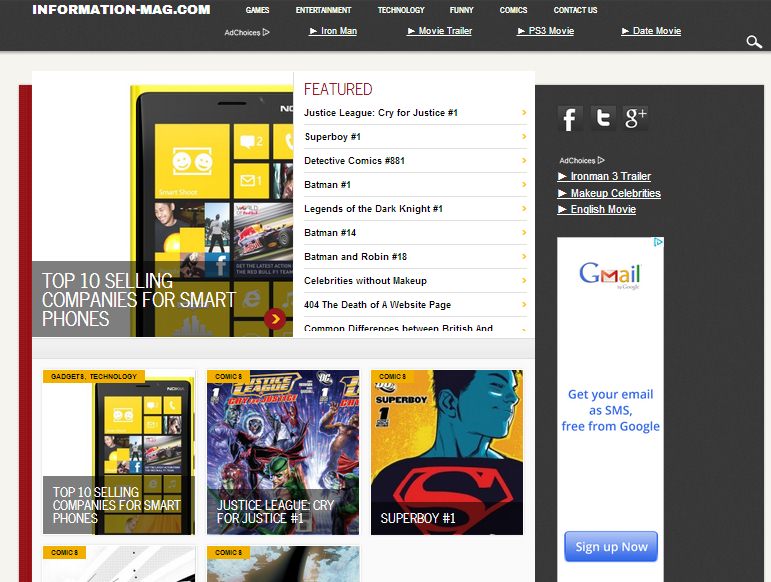This screenshot has height=582, width=771.
Task: Open featured Detective Comics #881
Action: tap(354, 161)
